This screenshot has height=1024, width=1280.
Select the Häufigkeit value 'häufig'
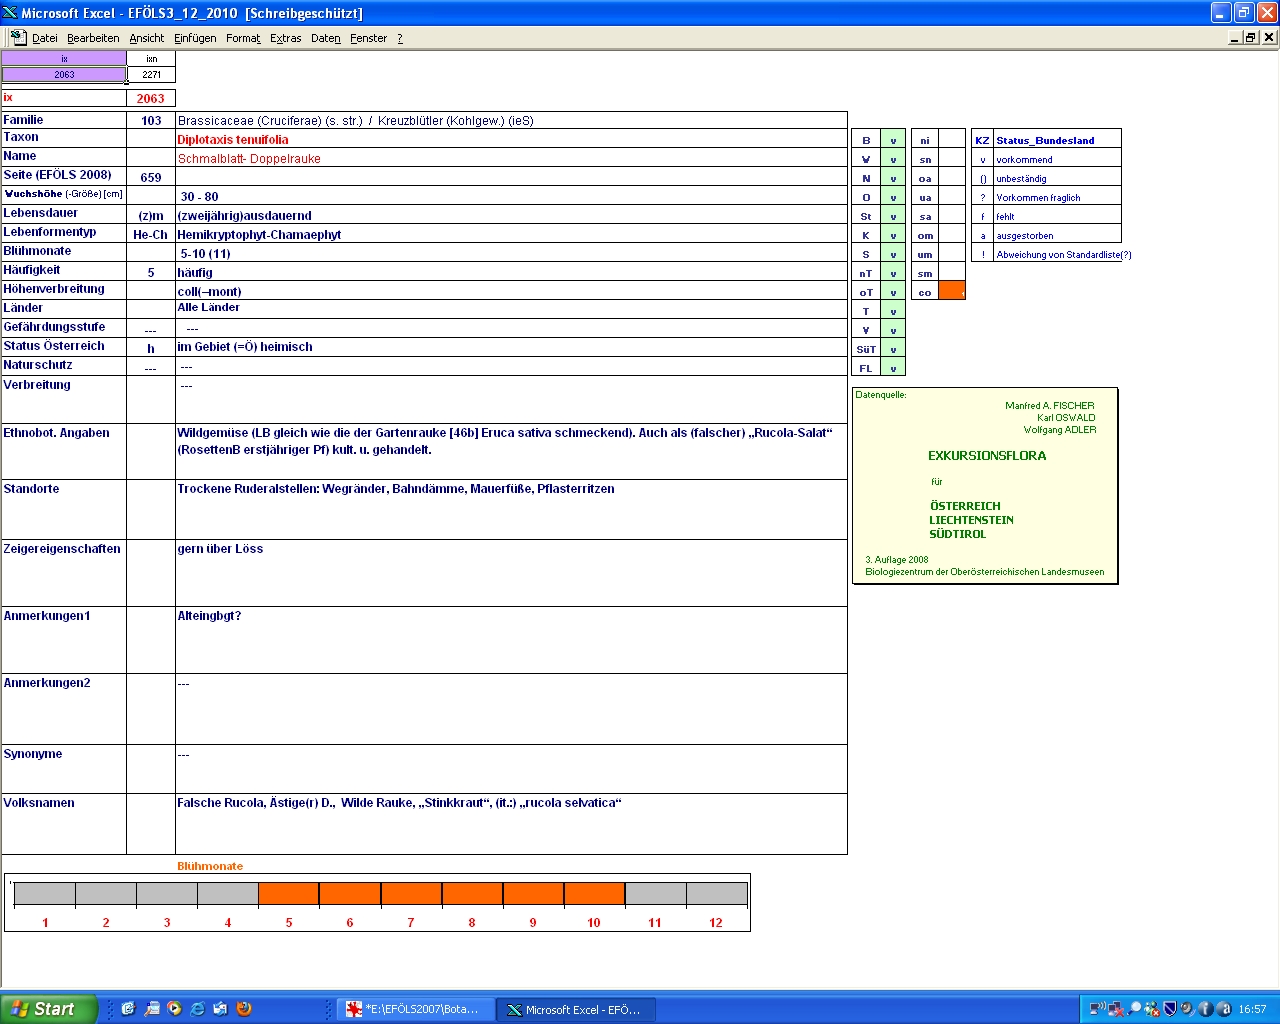(x=511, y=272)
